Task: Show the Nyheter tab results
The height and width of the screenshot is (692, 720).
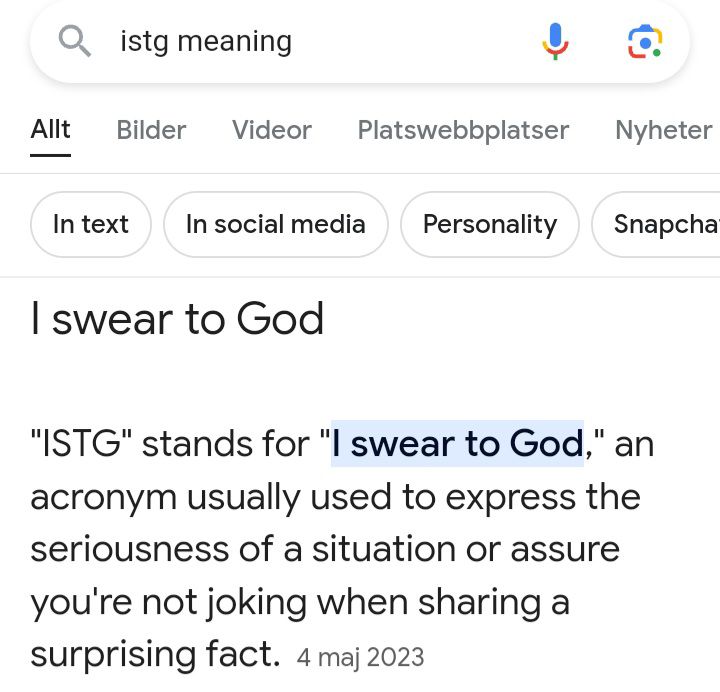Action: pos(664,130)
